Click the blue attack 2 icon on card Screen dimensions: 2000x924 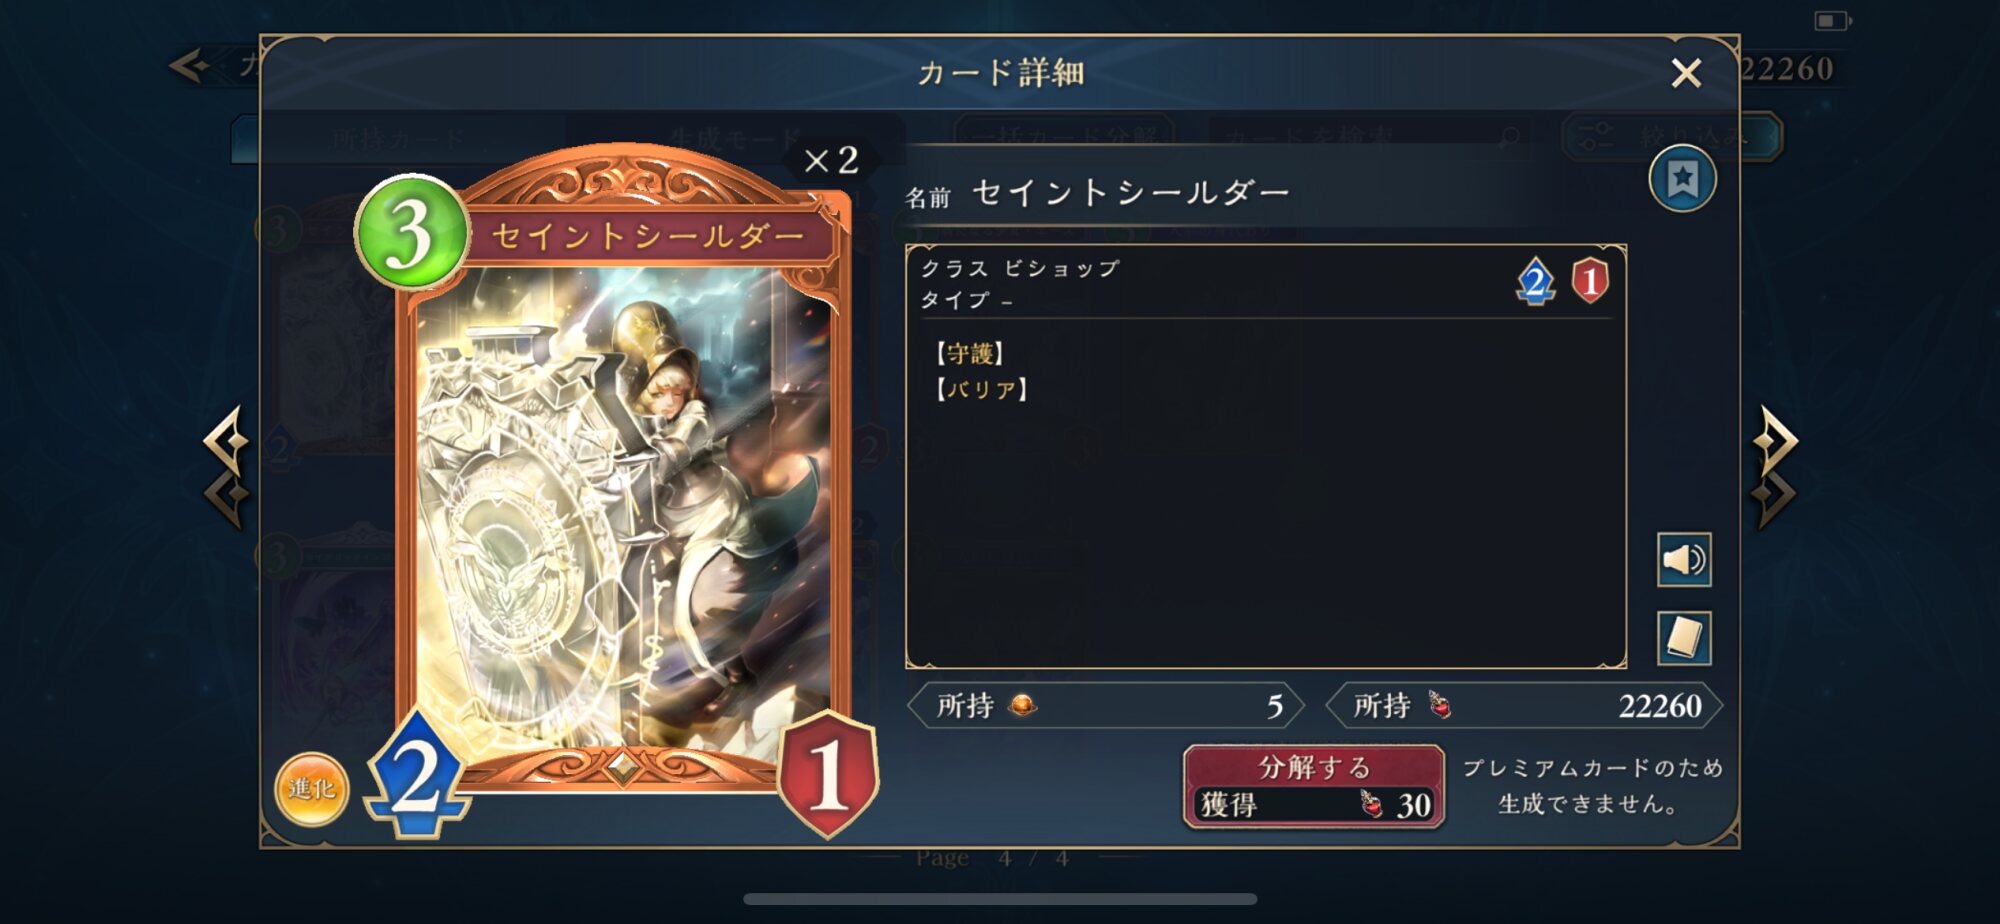416,775
